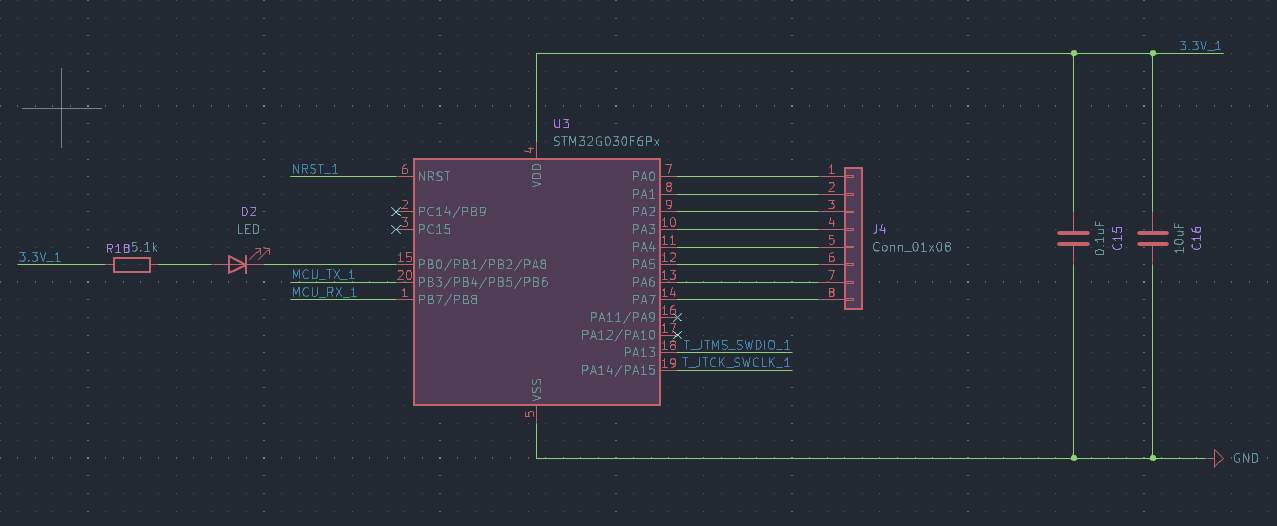Select the 5.1k resistor value
The height and width of the screenshot is (526, 1277).
pyautogui.click(x=143, y=247)
